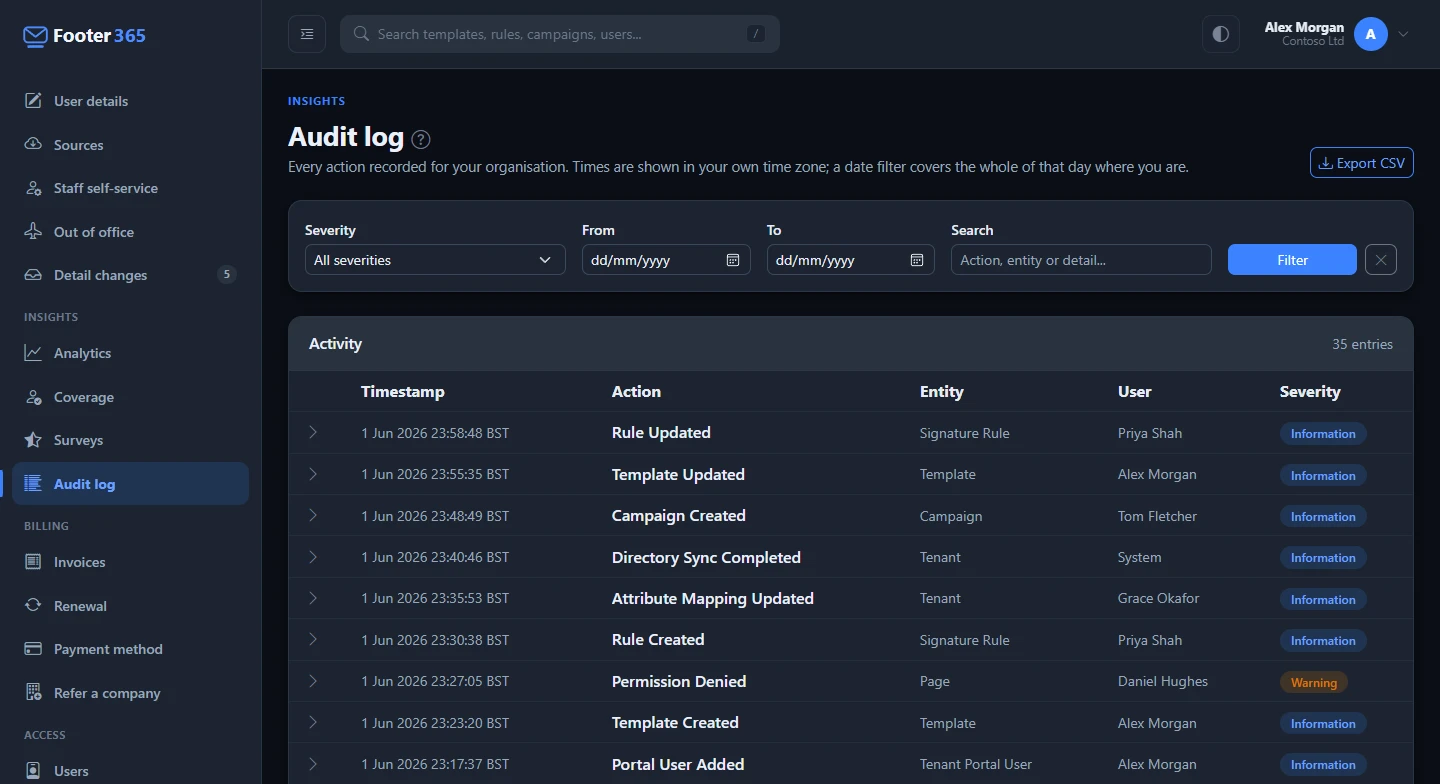The width and height of the screenshot is (1440, 784).
Task: Go to Sources in the sidebar
Action: tap(131, 145)
